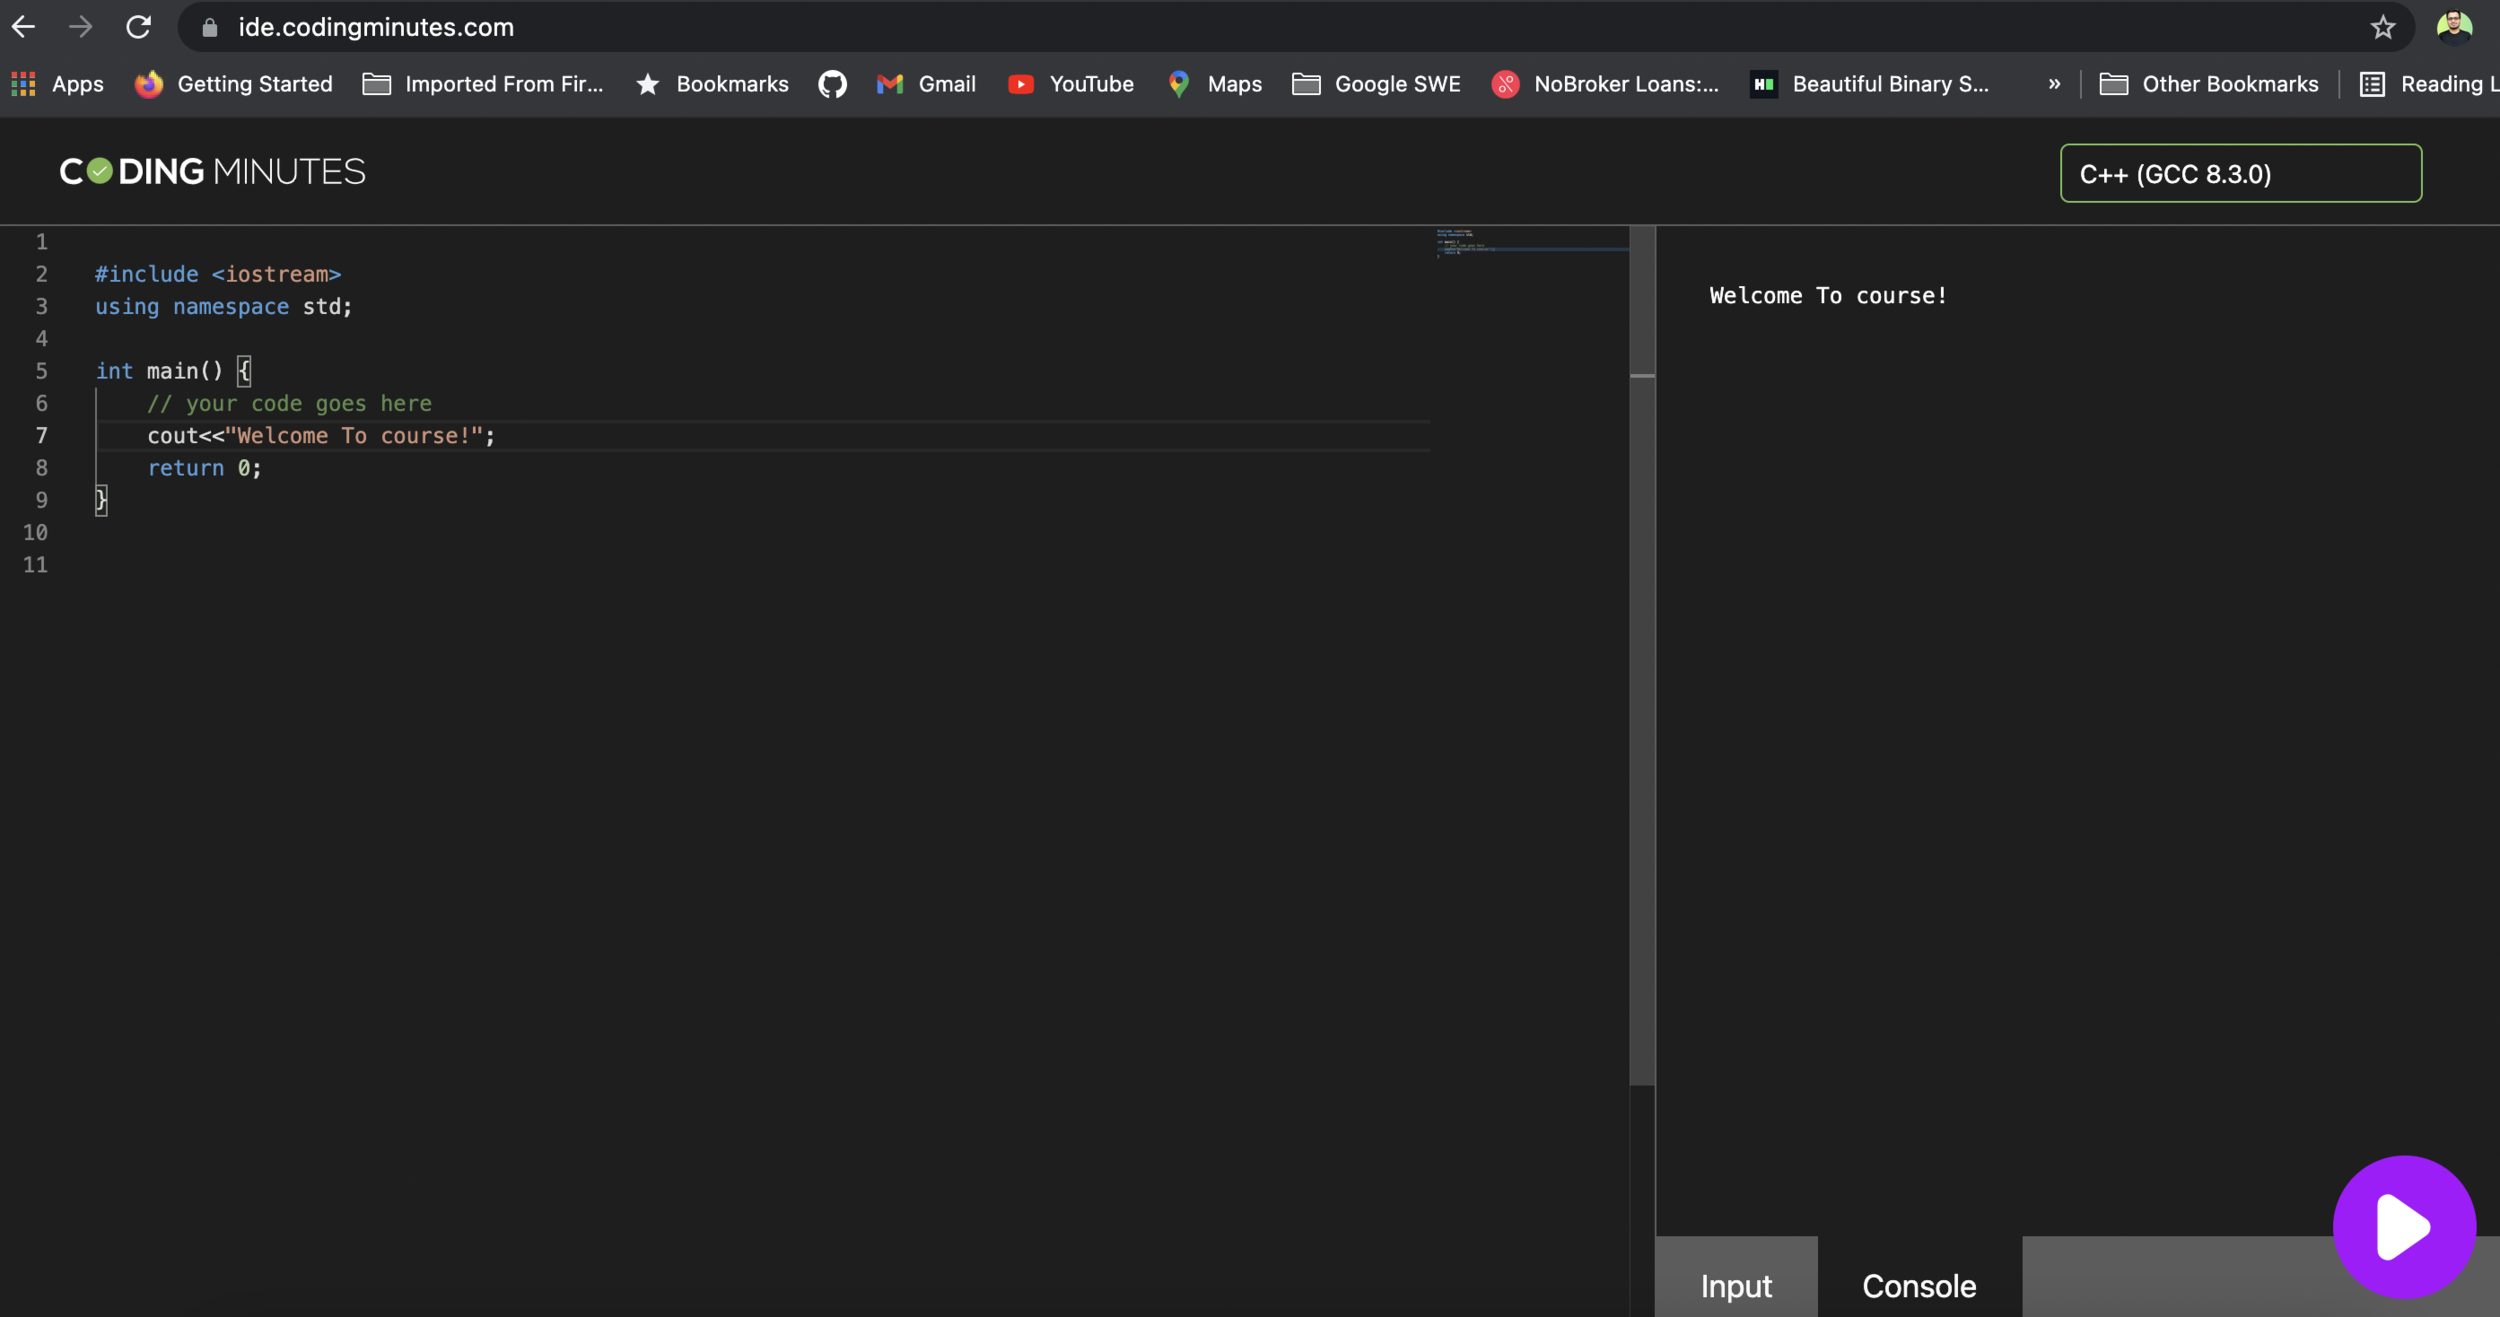The image size is (2500, 1317).
Task: Expand the Google SWE bookmark folder
Action: (x=1376, y=84)
